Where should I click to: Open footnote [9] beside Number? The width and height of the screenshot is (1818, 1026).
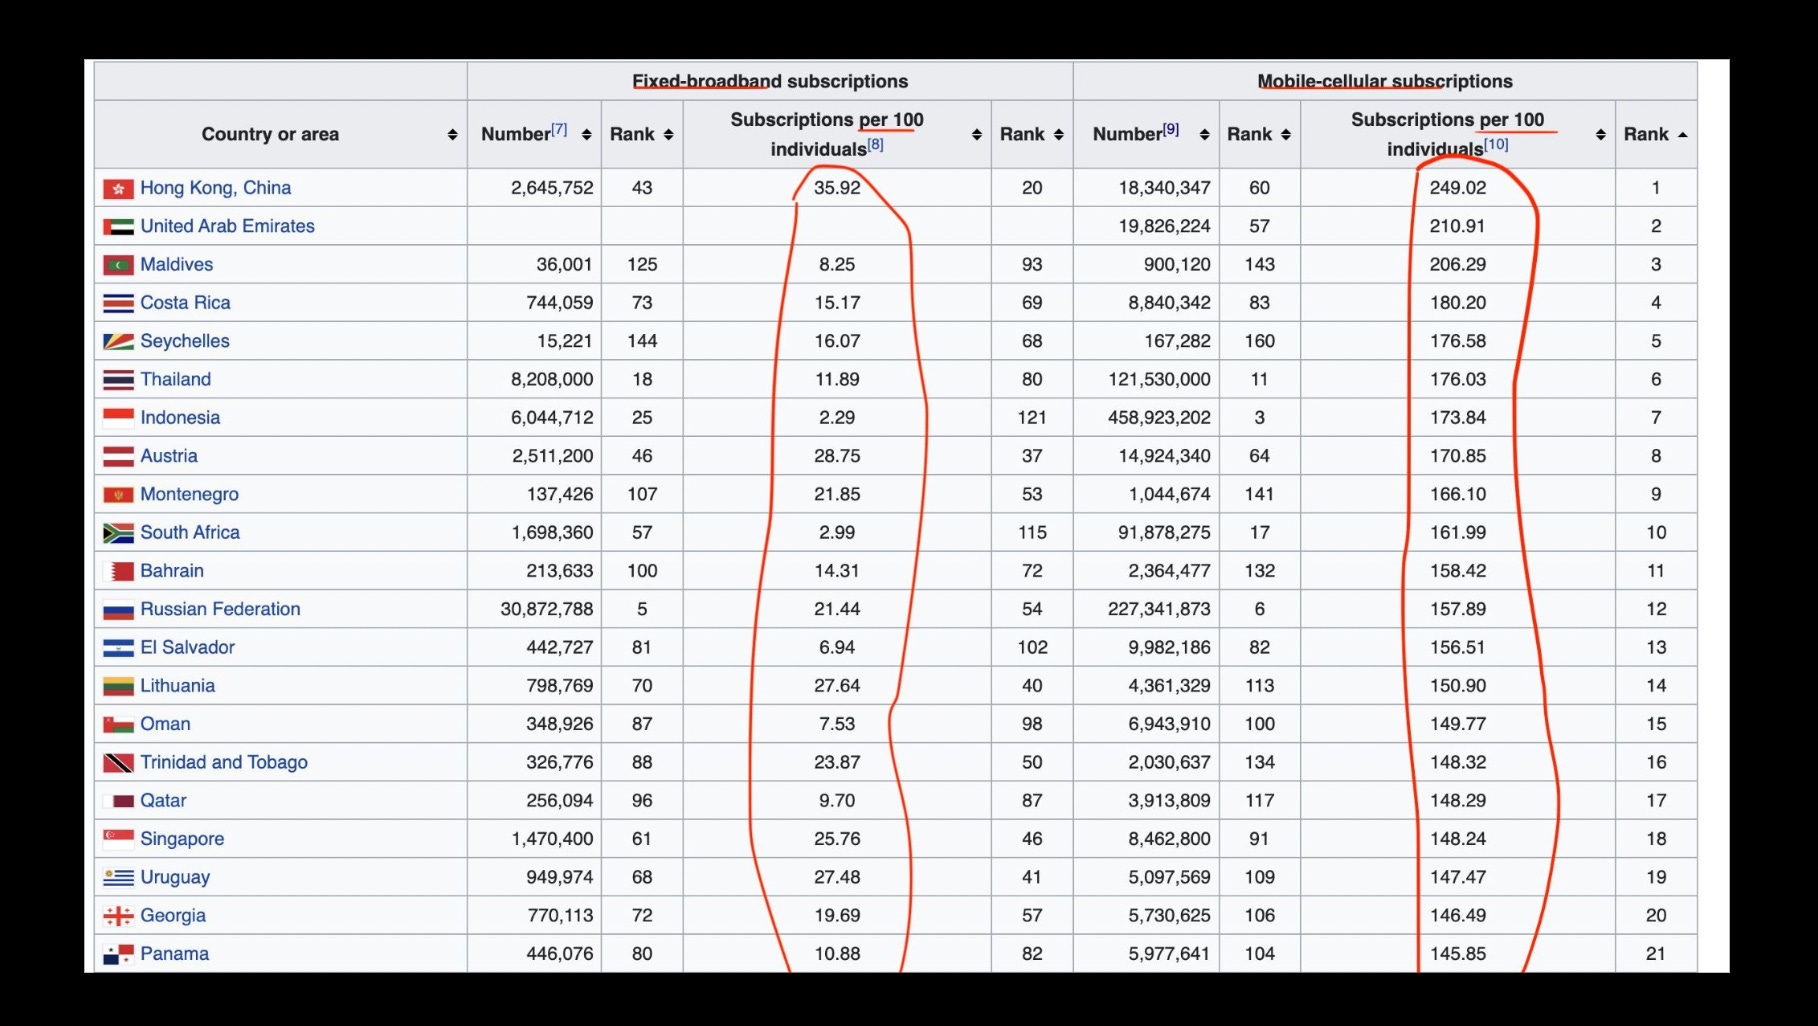(1171, 129)
